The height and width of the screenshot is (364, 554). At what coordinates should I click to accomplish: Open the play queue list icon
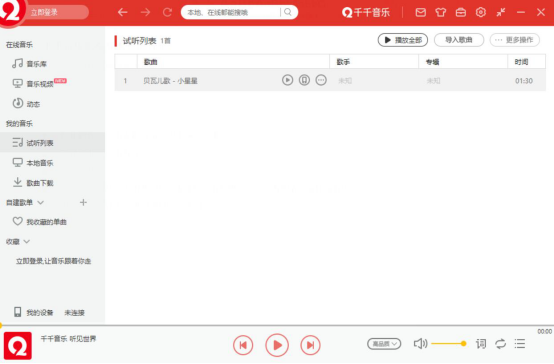pos(520,344)
